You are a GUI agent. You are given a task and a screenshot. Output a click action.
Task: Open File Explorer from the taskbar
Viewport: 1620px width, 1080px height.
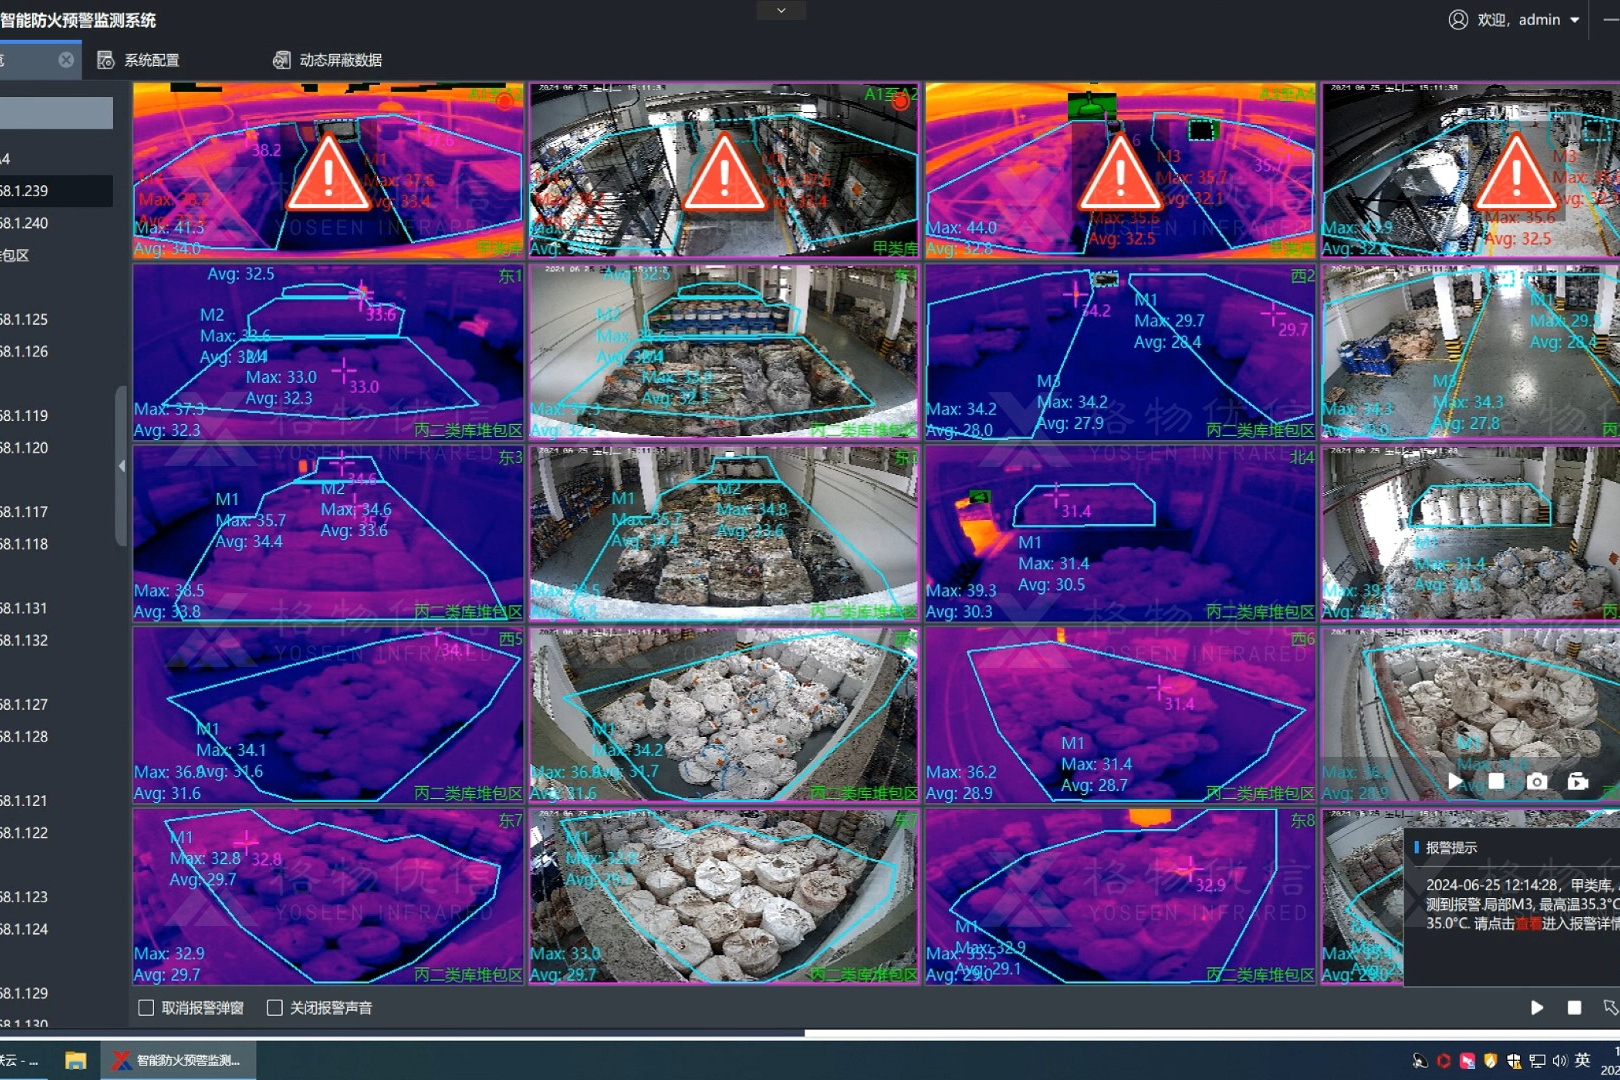[75, 1060]
